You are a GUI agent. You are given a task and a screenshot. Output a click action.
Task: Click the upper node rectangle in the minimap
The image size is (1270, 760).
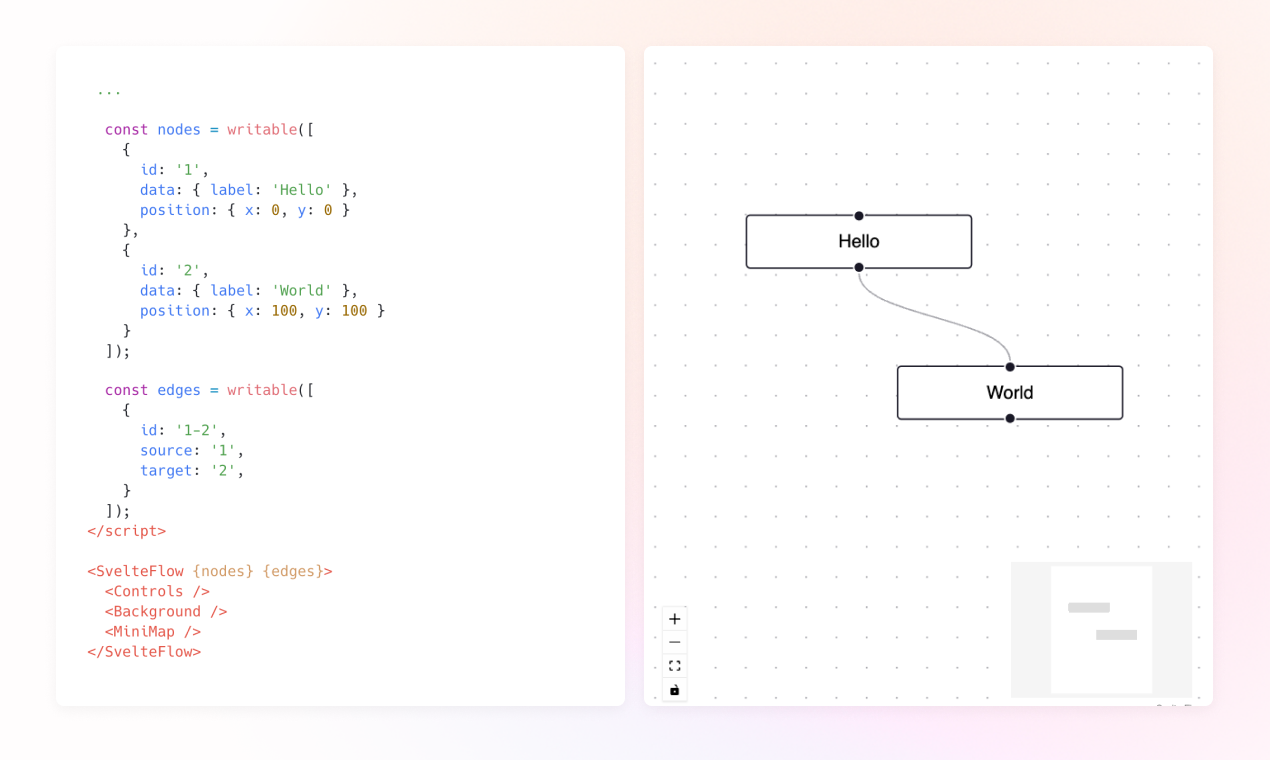click(1089, 608)
